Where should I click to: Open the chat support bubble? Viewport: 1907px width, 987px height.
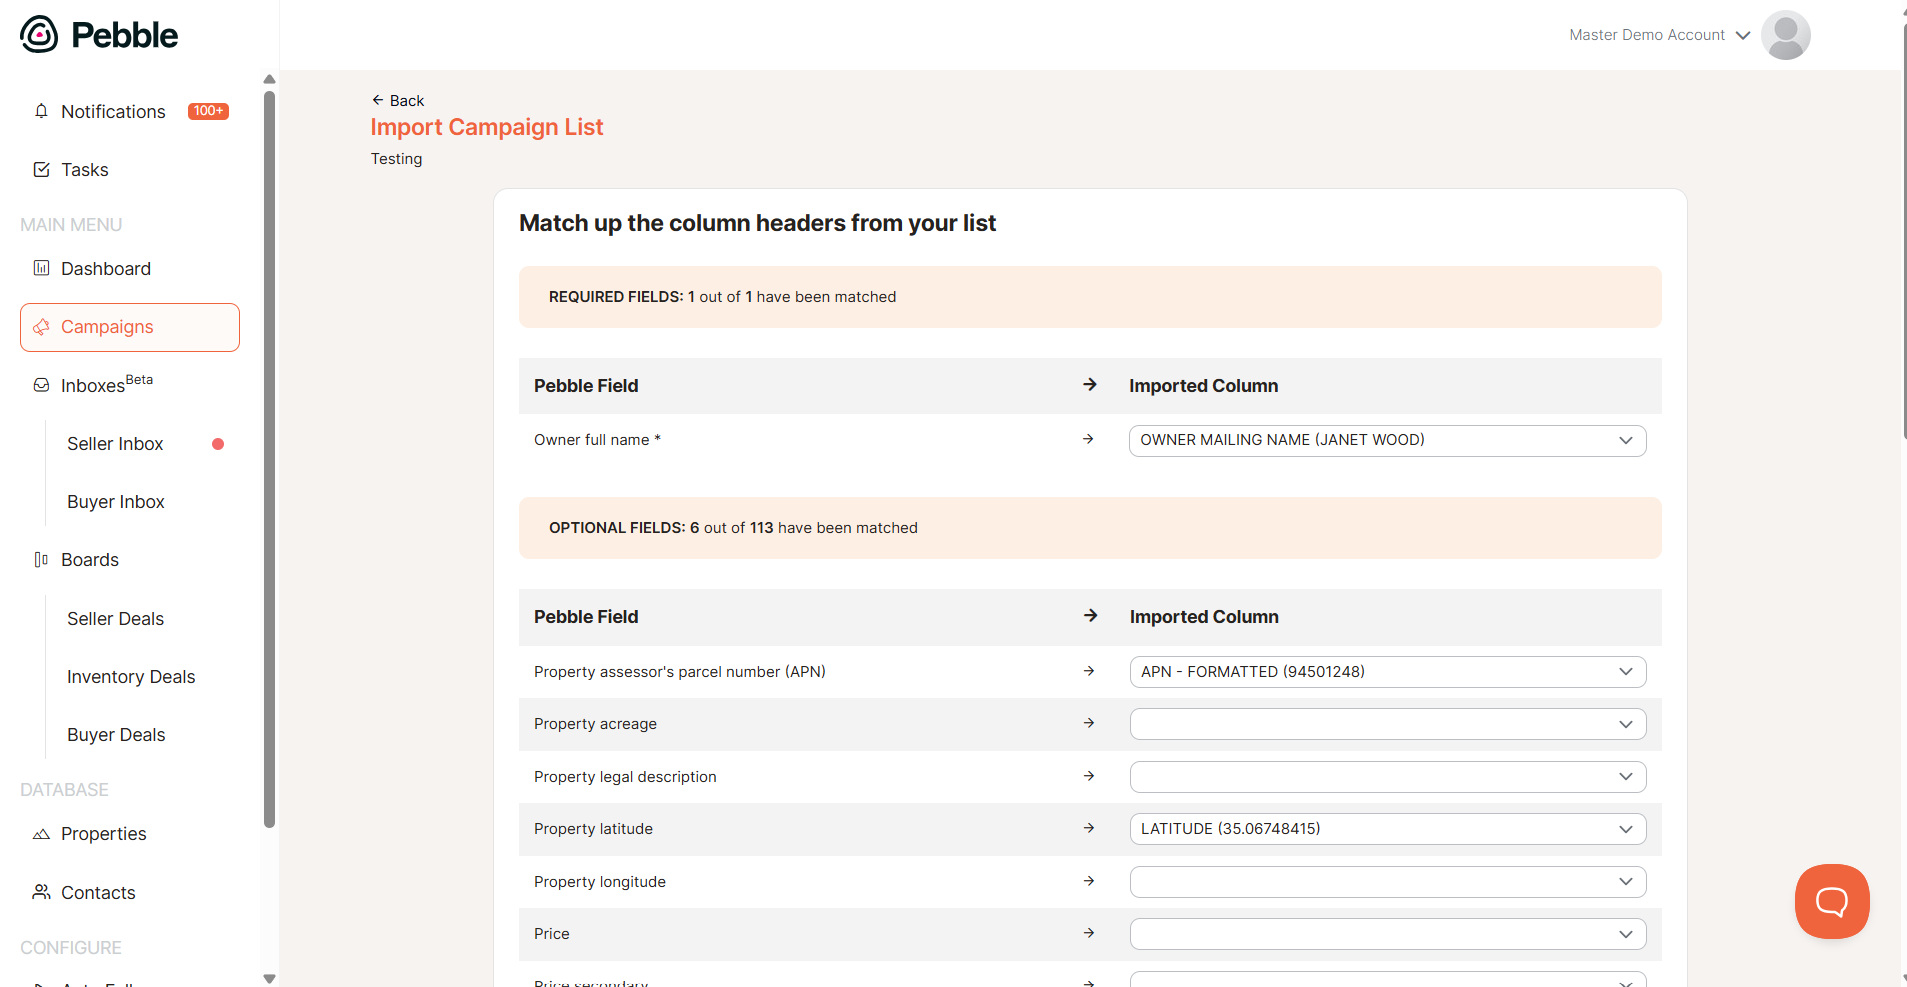click(x=1832, y=901)
